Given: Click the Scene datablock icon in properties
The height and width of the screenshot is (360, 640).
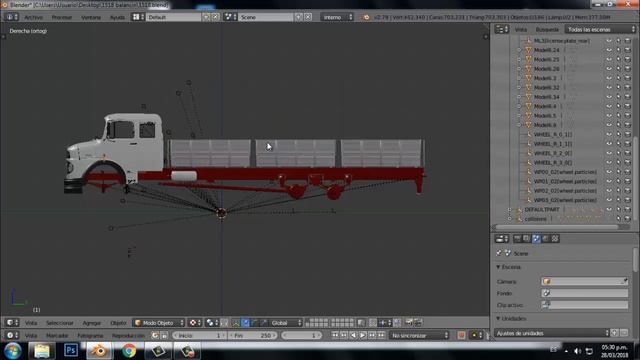Looking at the screenshot, I should tap(508, 253).
